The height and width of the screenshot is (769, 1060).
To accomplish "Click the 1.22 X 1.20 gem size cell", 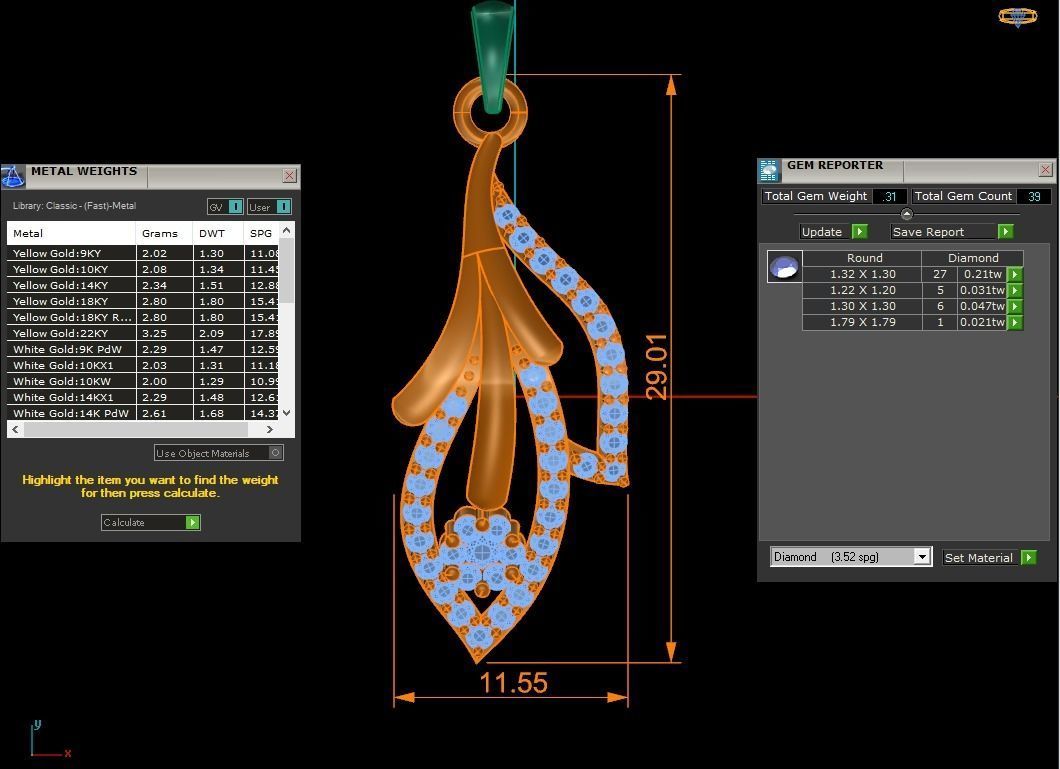I will 863,291.
